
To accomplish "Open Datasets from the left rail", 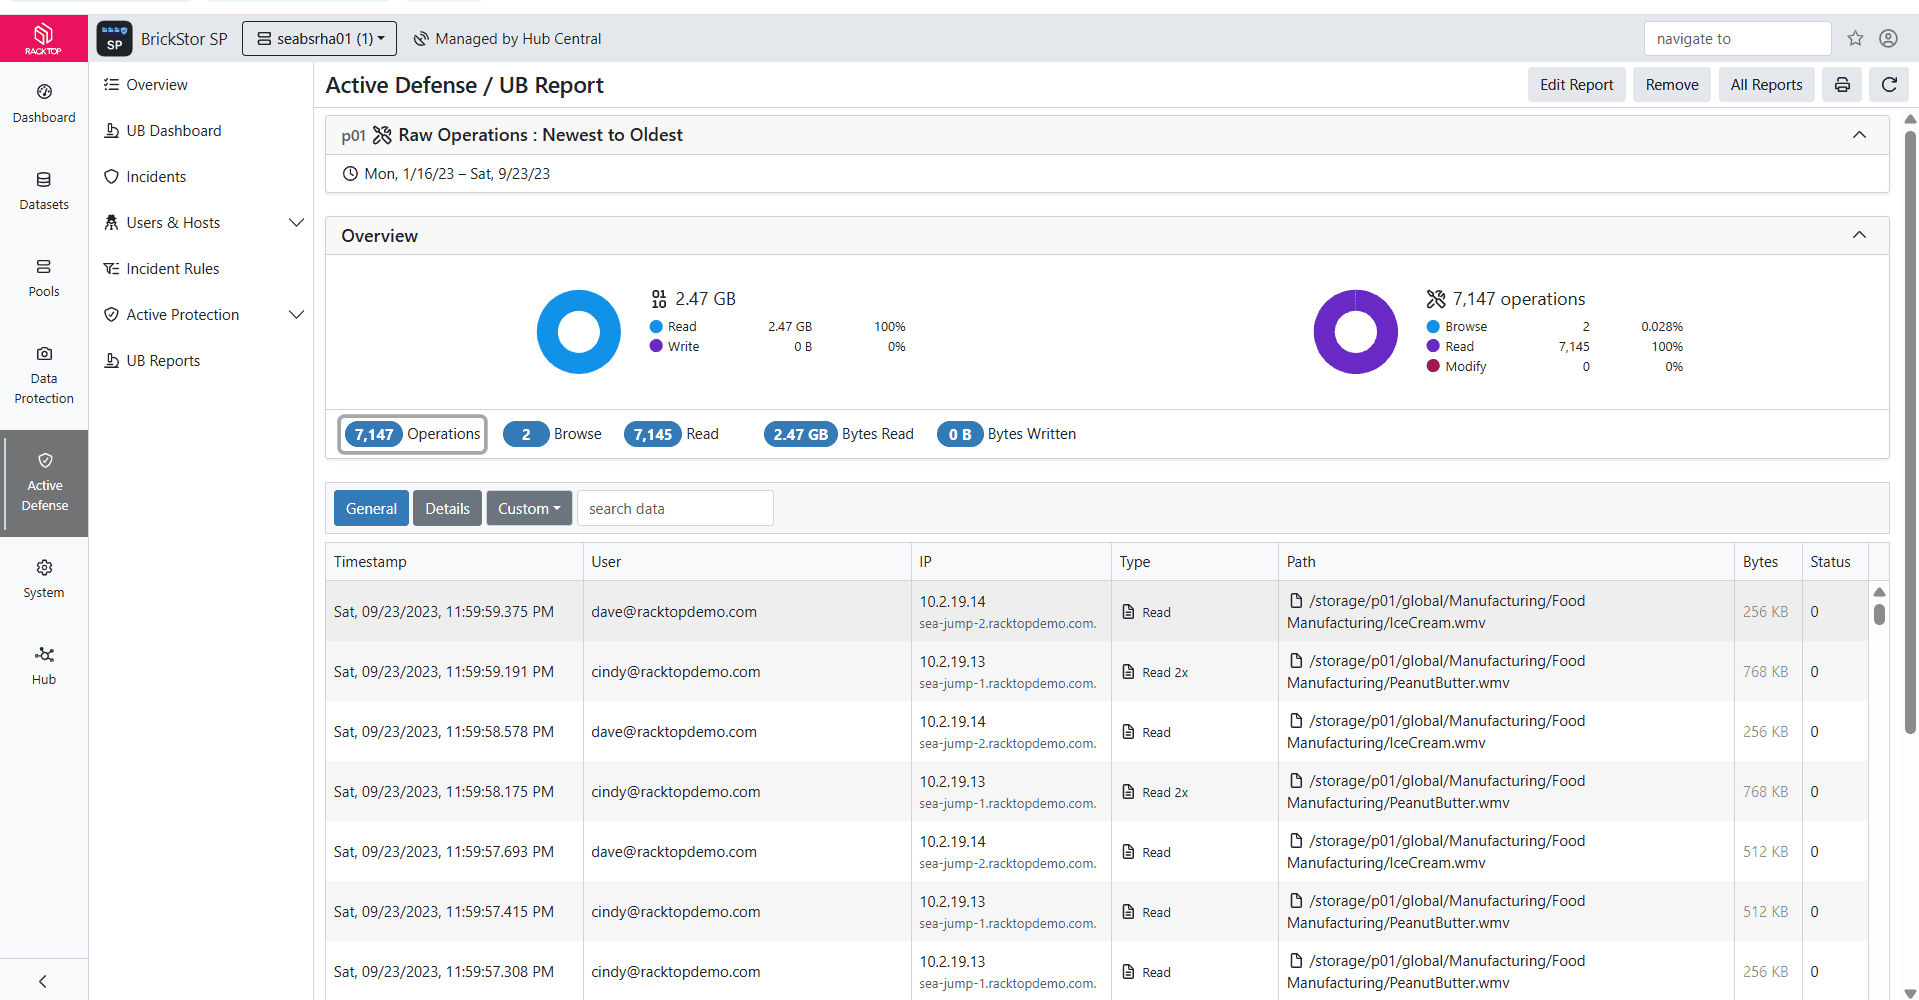I will (44, 190).
